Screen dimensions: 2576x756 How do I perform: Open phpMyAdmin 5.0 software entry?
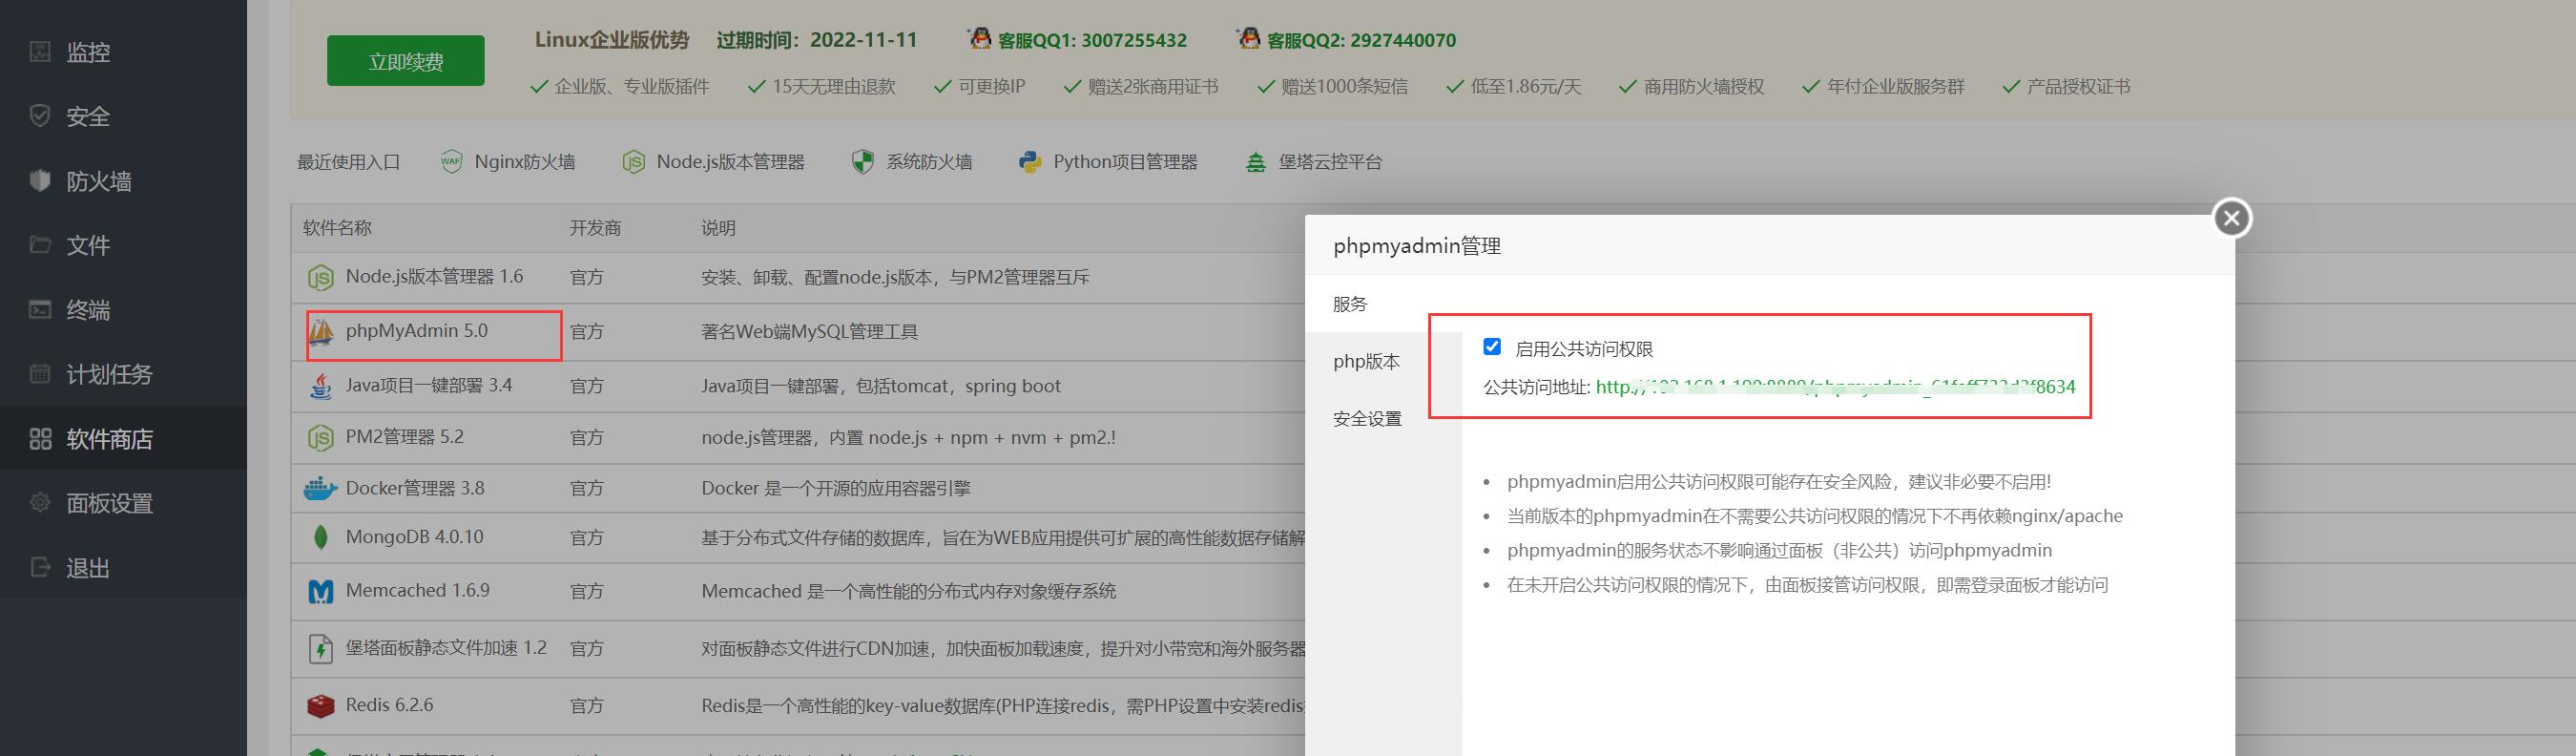point(416,331)
